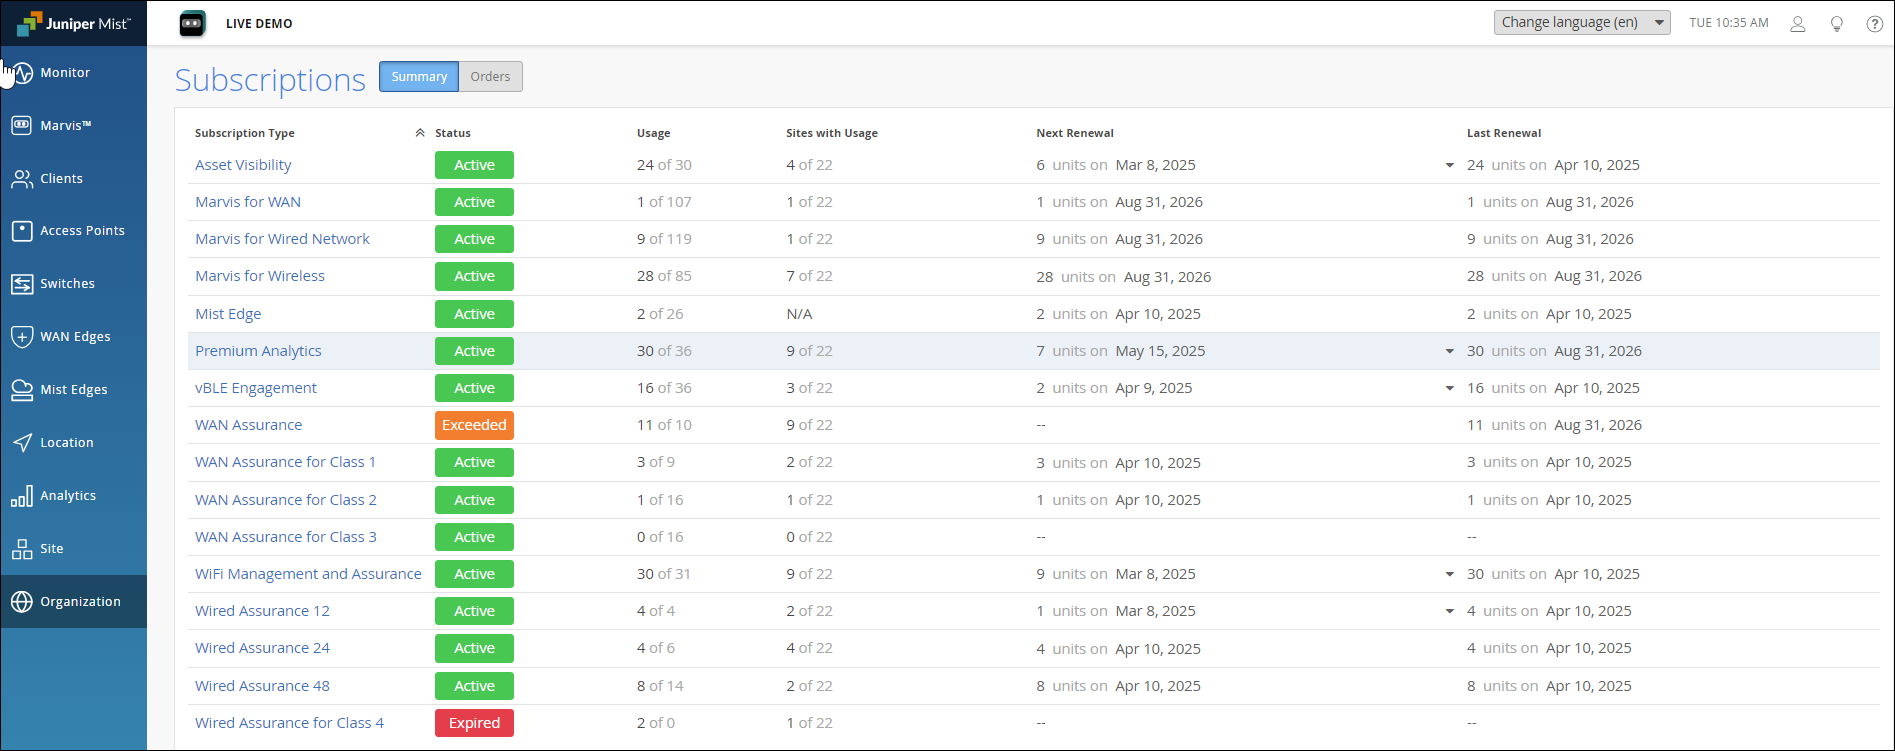Screen dimensions: 1895x751
Task: Click the Analytics bar chart icon
Action: [x=22, y=496]
